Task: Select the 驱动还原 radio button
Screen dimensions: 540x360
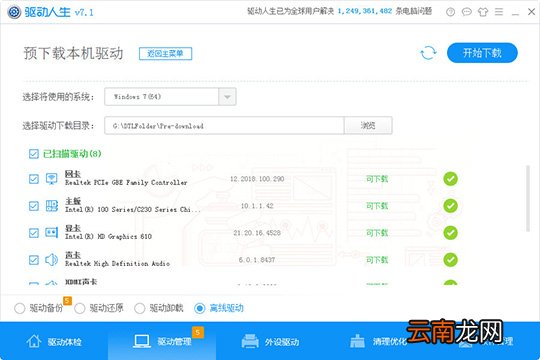Action: [x=80, y=308]
